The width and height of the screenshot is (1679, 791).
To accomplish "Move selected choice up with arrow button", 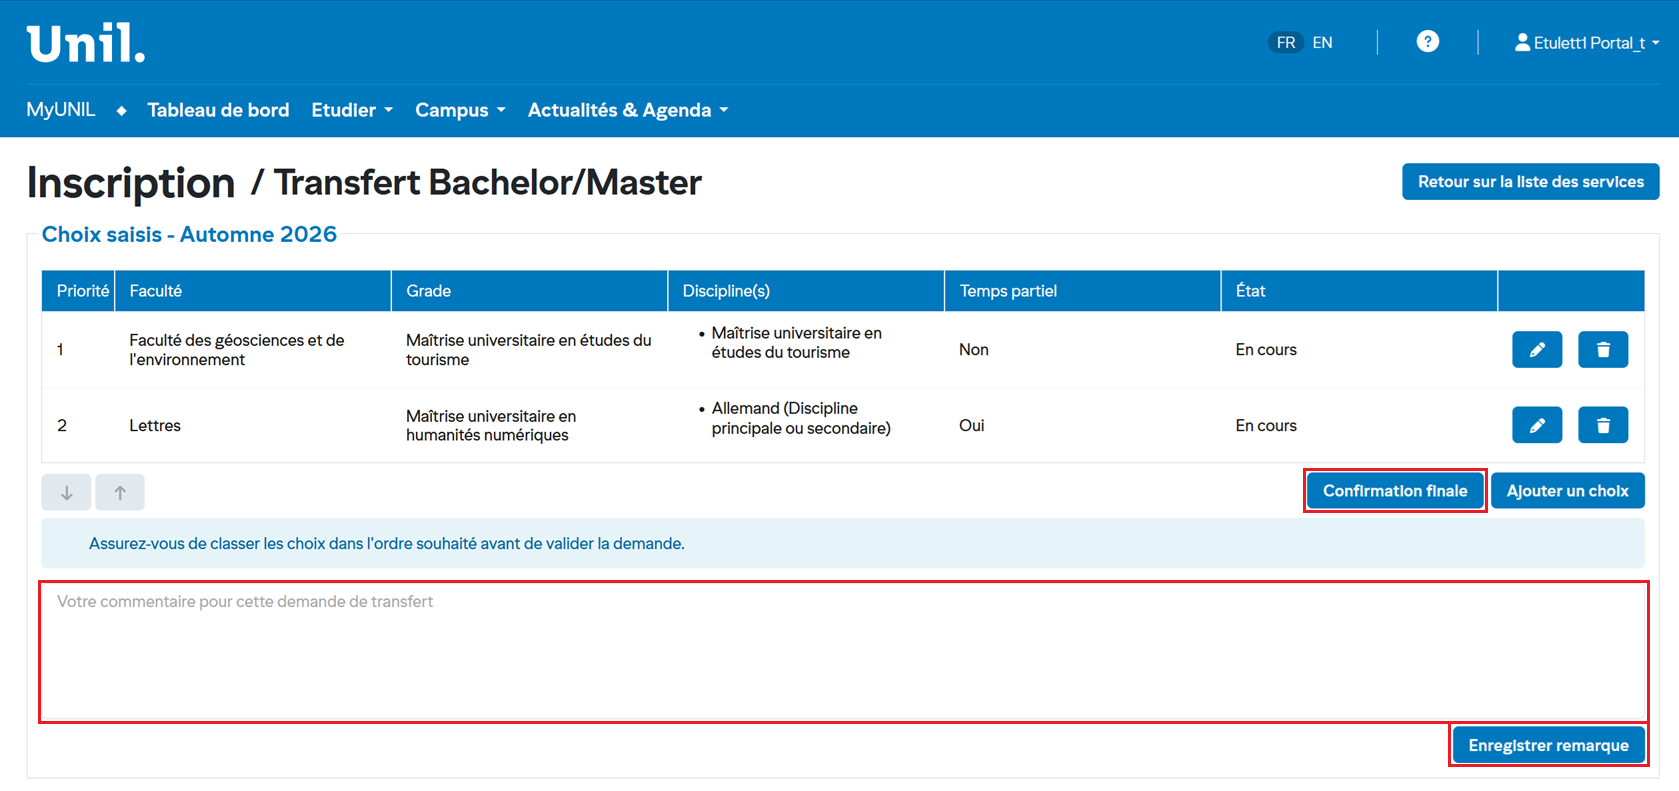I will coord(120,492).
